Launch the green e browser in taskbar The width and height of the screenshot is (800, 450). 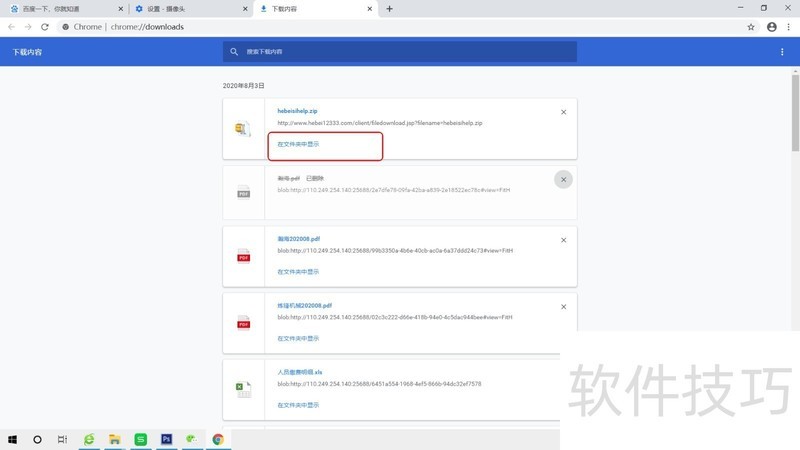pos(89,439)
